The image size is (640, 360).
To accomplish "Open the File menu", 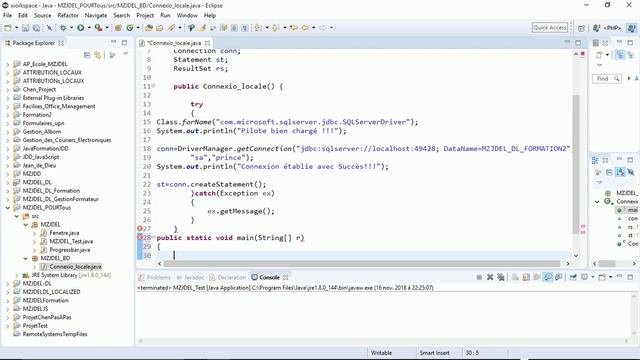I will tap(7, 16).
